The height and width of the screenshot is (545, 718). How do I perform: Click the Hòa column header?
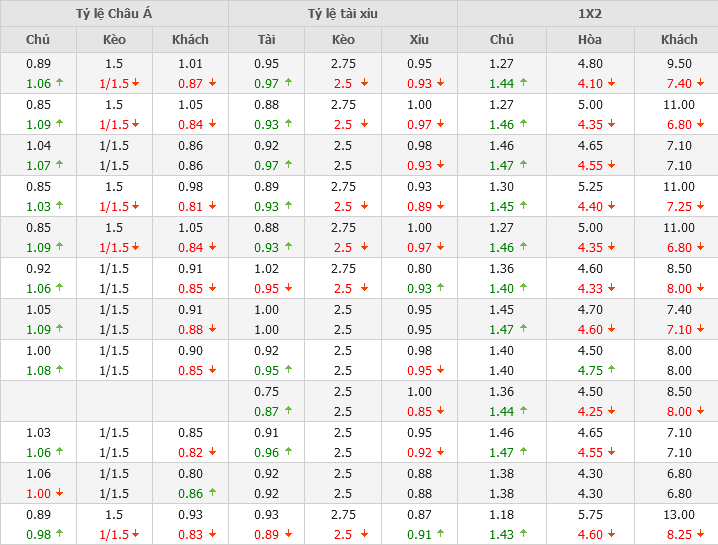[590, 39]
